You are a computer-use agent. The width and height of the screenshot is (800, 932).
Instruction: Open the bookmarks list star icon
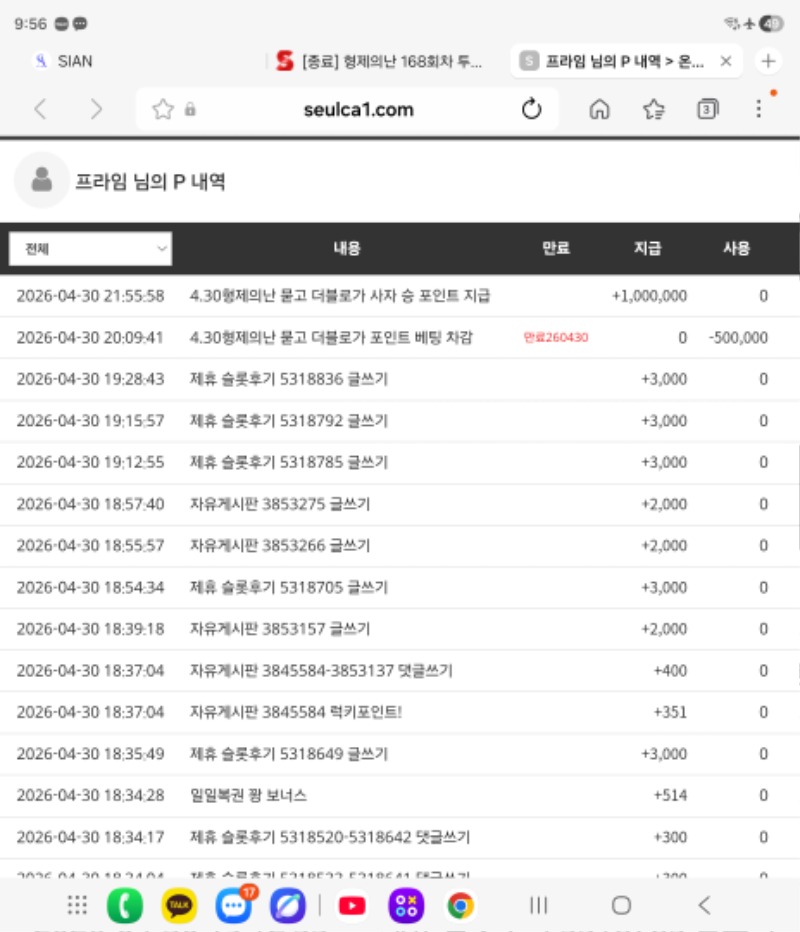(654, 110)
